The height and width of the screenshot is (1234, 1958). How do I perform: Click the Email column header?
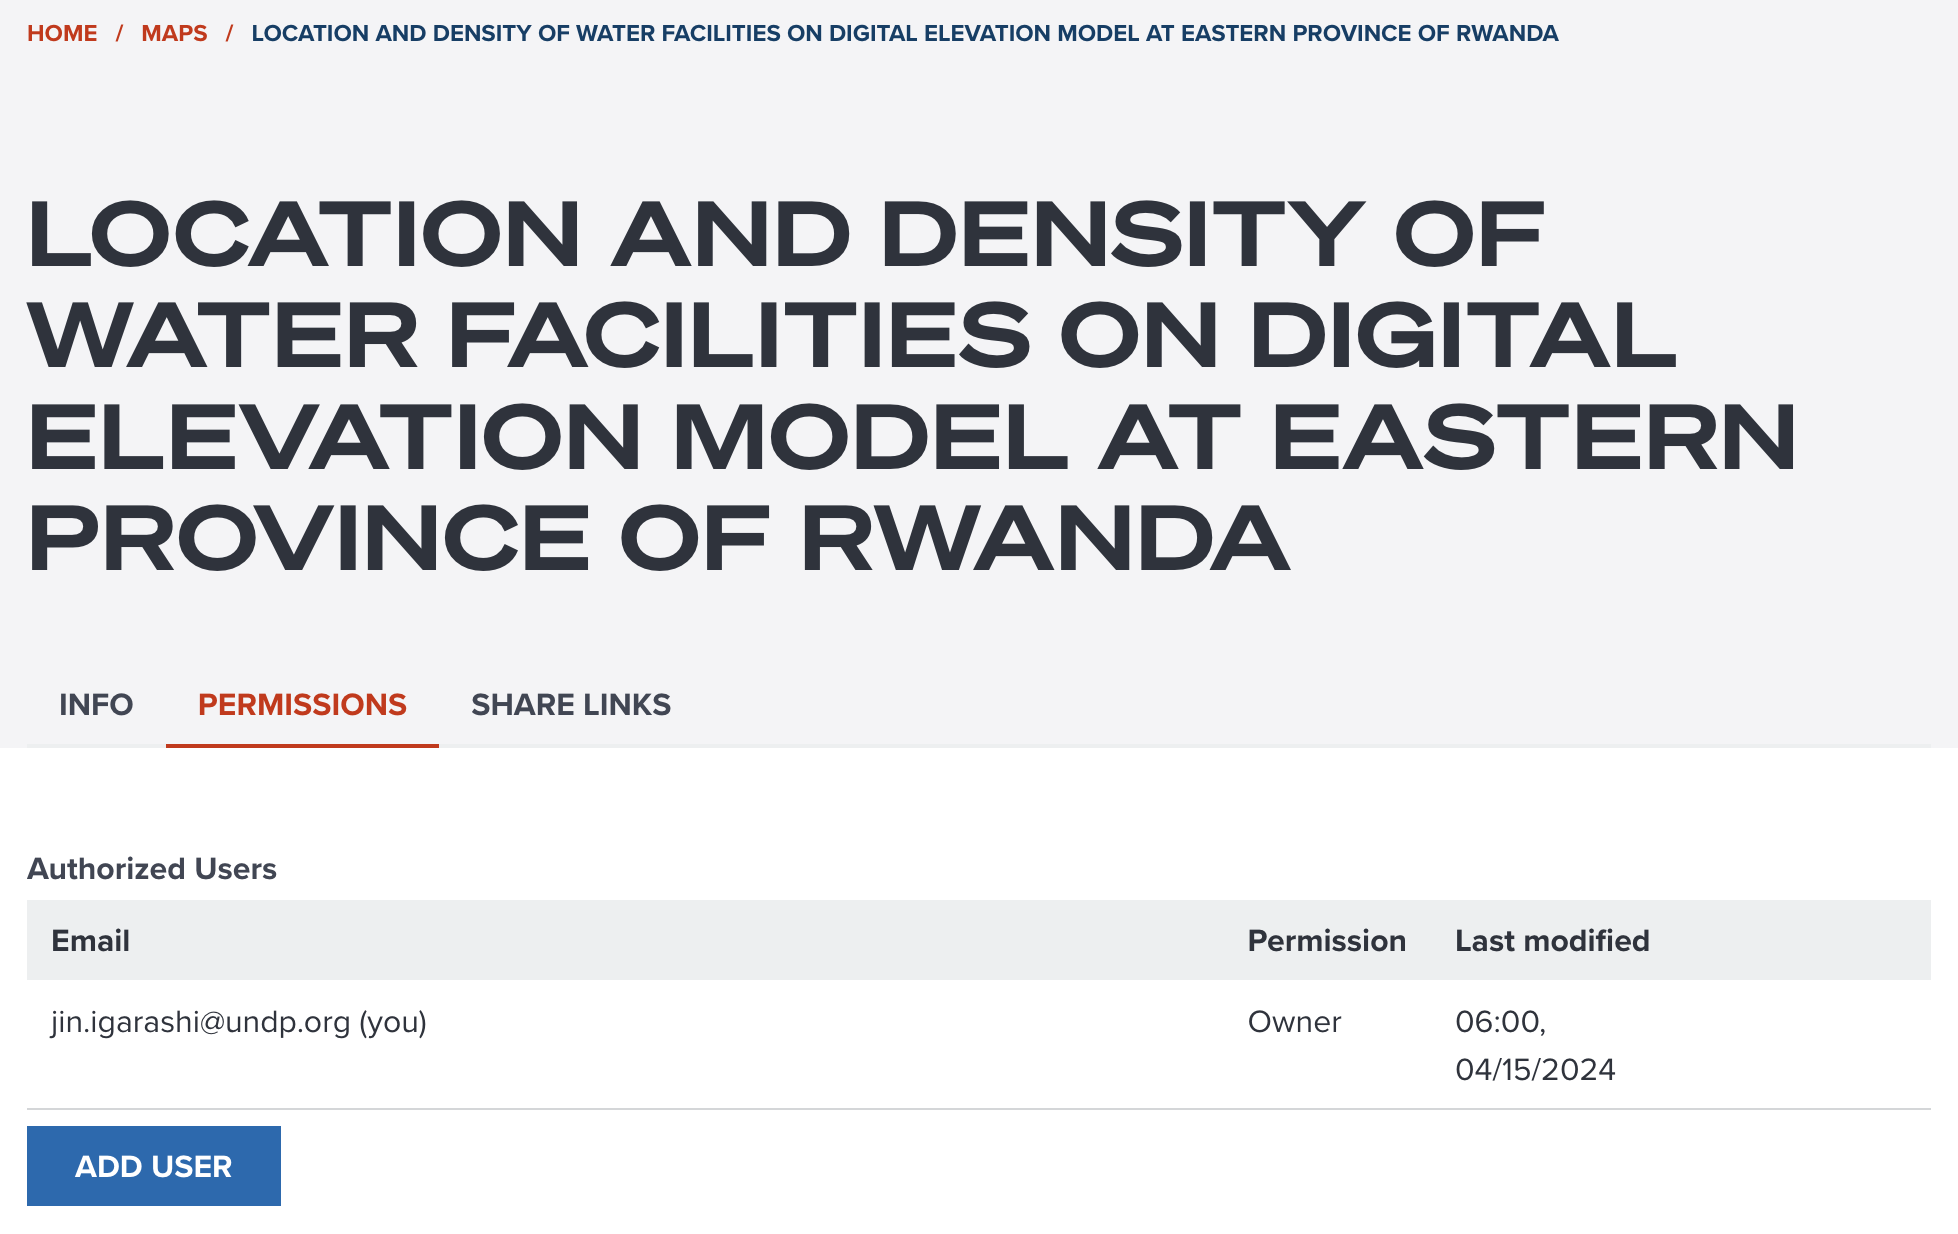91,941
